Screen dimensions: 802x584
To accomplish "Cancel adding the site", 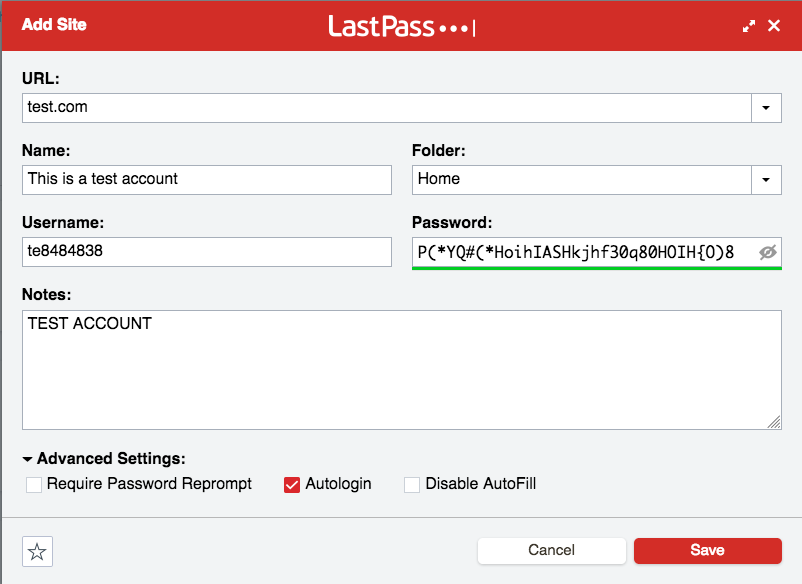I will (551, 550).
